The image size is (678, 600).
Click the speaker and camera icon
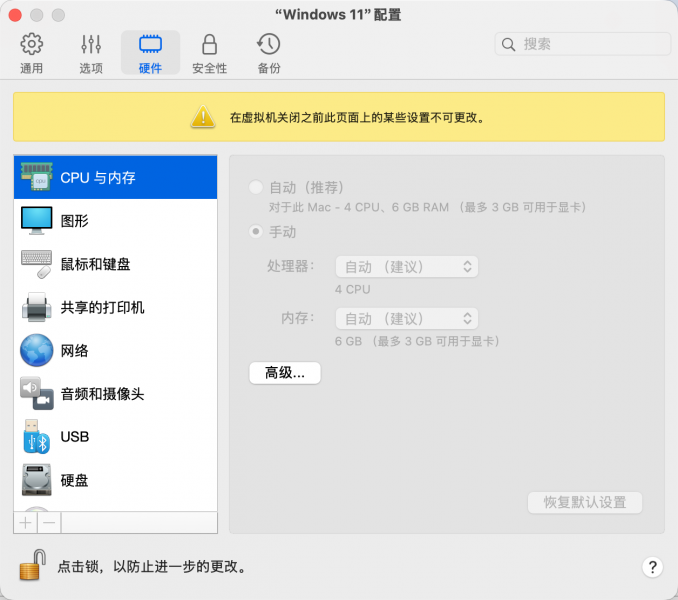(37, 393)
